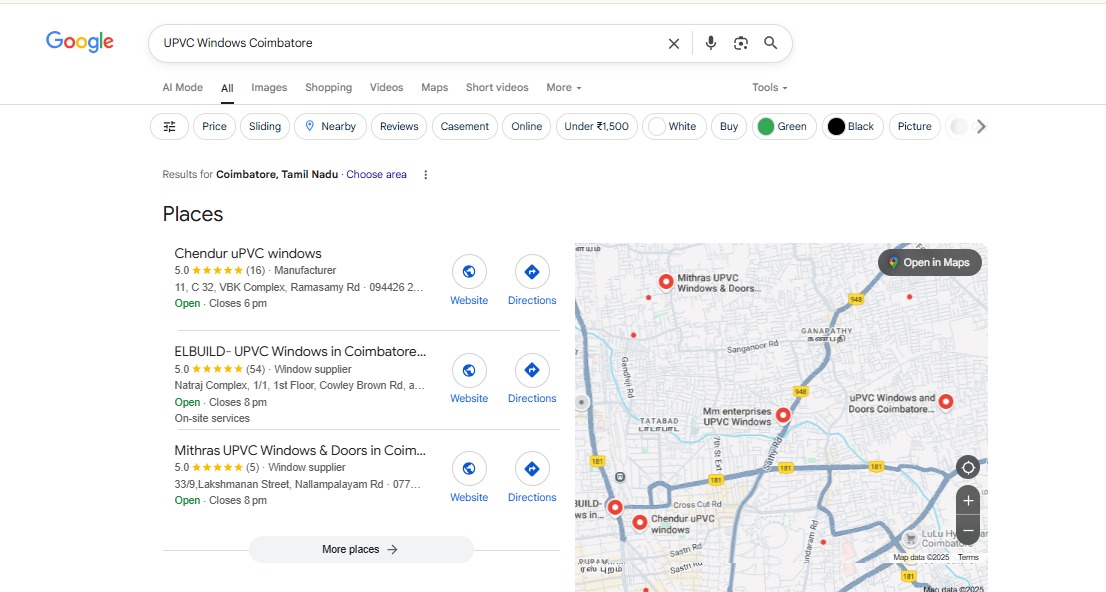1106x592 pixels.
Task: Click the voice search microphone icon
Action: (710, 43)
